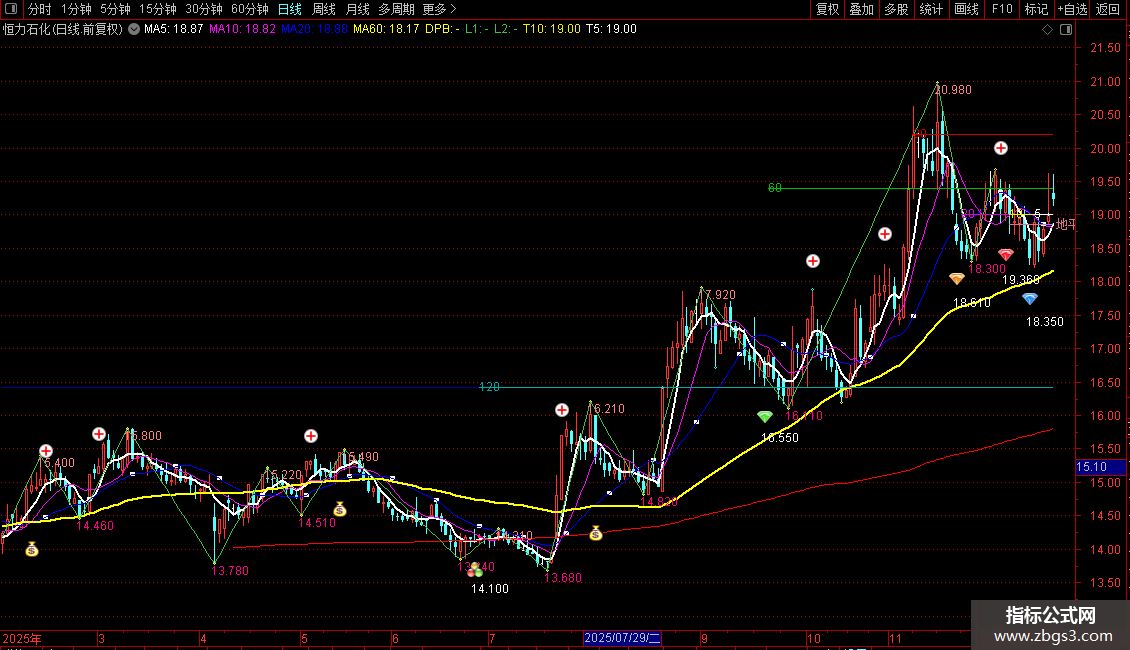Click the 地平 label at chart right

click(x=1066, y=225)
